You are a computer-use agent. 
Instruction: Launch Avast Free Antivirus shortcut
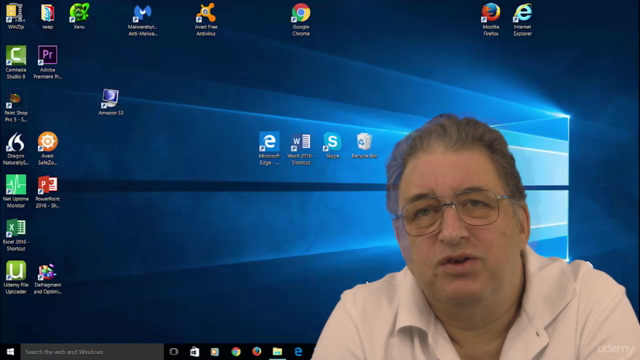[206, 20]
